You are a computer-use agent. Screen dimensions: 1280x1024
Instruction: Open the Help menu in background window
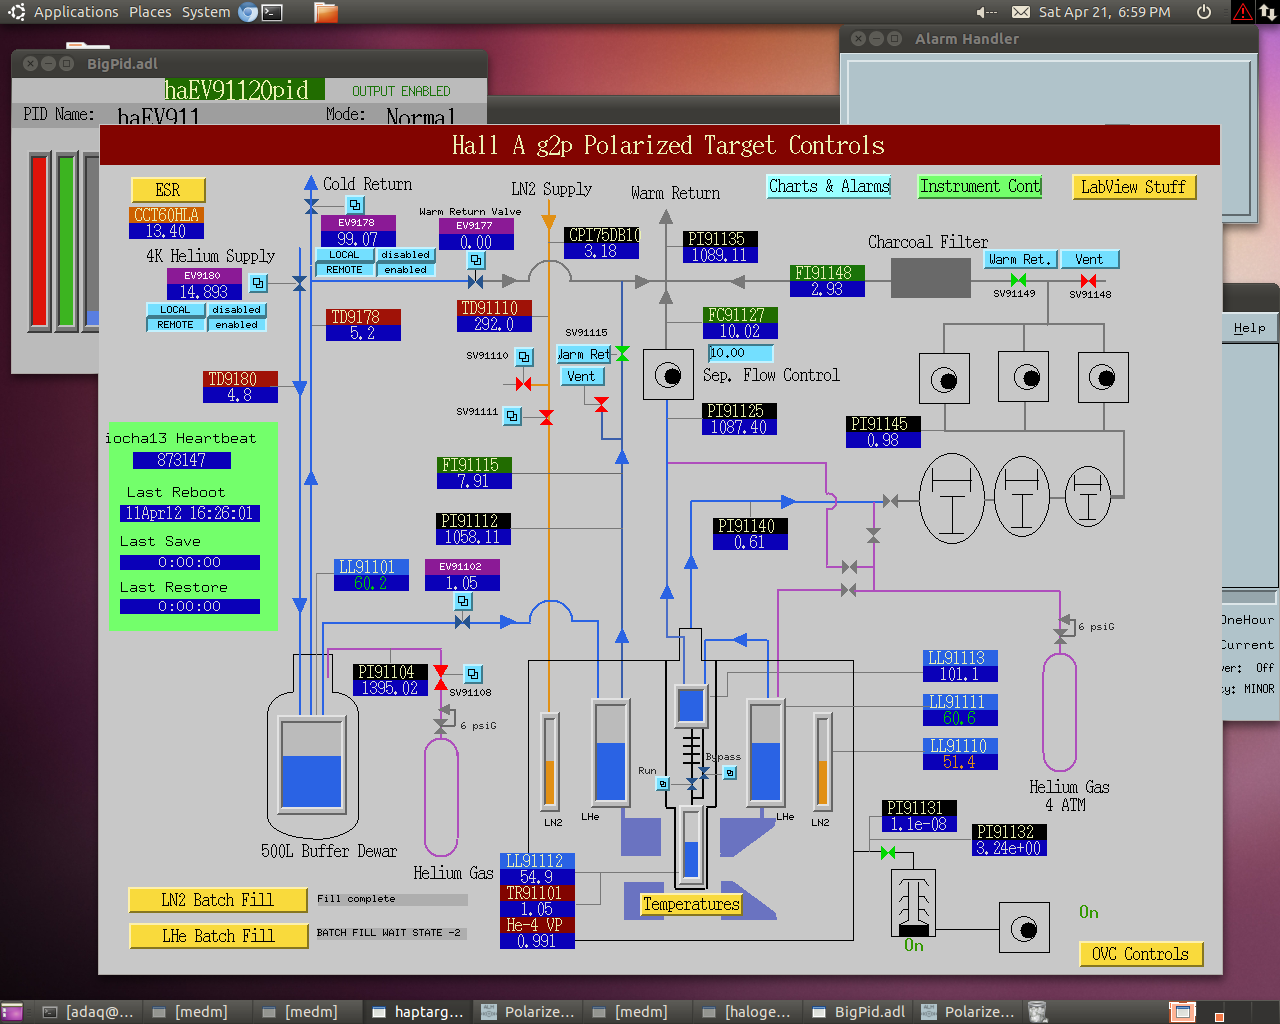click(x=1249, y=327)
